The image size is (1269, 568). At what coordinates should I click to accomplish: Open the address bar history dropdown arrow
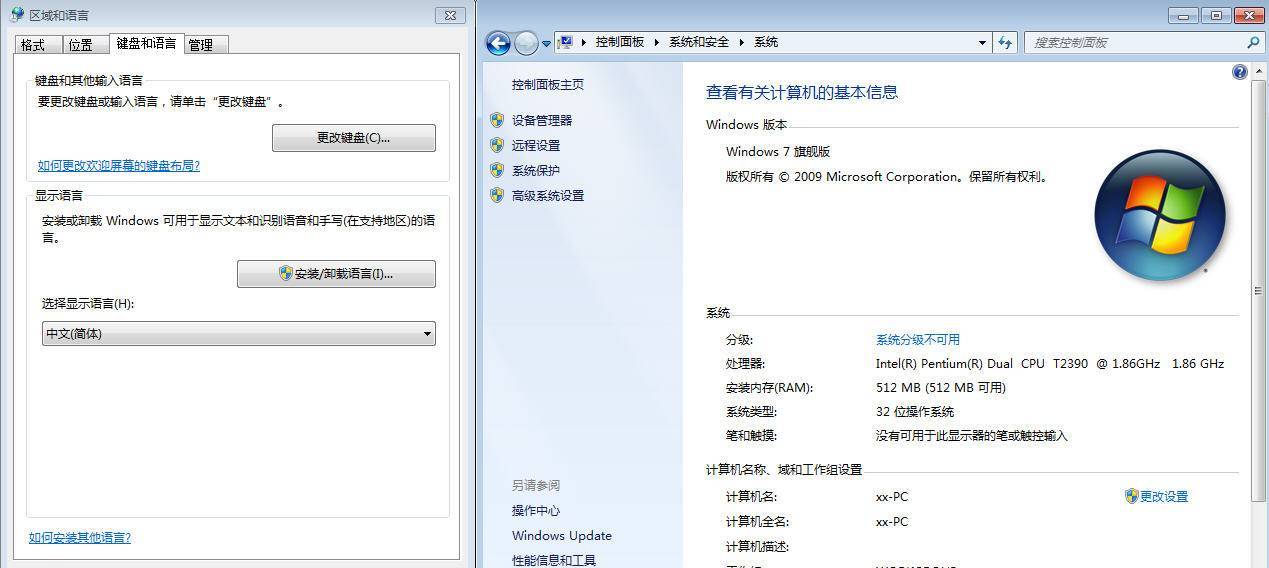pos(982,42)
